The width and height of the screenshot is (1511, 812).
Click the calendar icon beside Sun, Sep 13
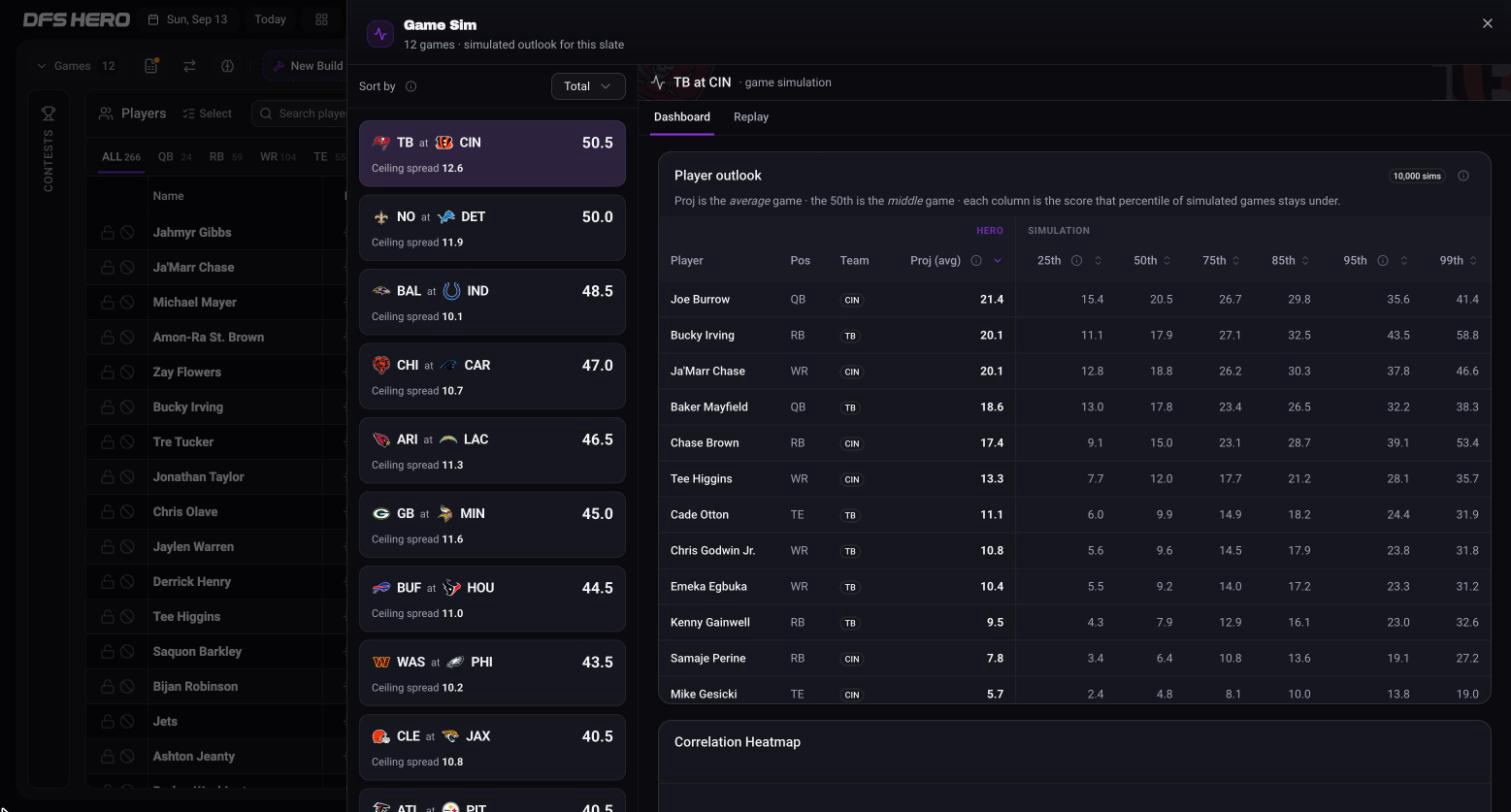click(x=153, y=20)
